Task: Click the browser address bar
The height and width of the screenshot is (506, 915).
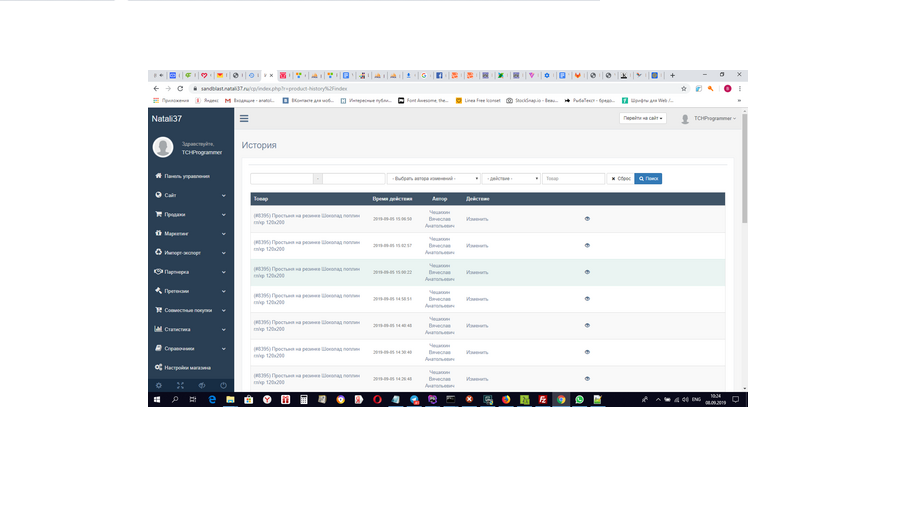Action: 432,89
